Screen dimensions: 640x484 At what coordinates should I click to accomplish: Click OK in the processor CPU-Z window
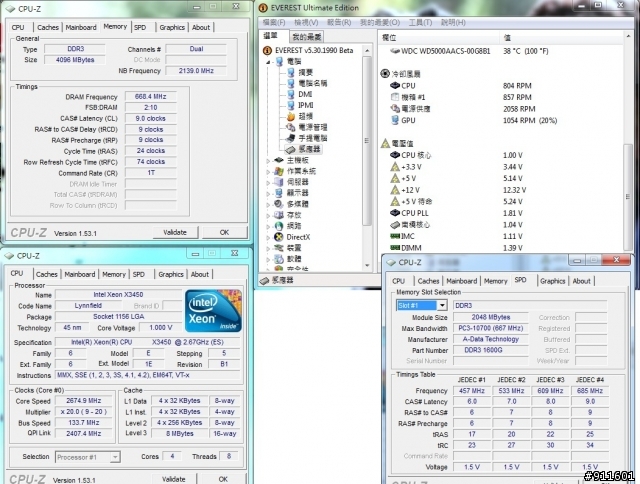223,479
